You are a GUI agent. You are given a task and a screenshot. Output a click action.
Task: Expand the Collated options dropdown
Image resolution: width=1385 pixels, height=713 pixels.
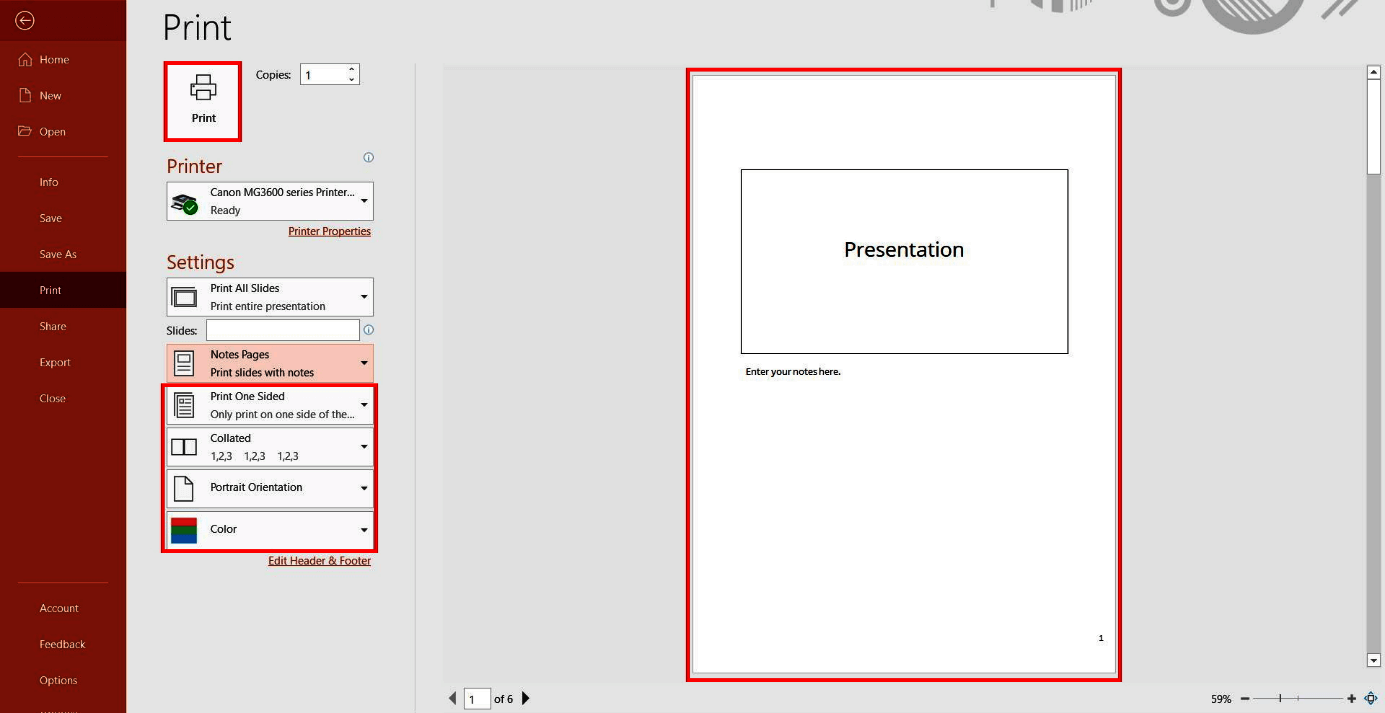[364, 446]
